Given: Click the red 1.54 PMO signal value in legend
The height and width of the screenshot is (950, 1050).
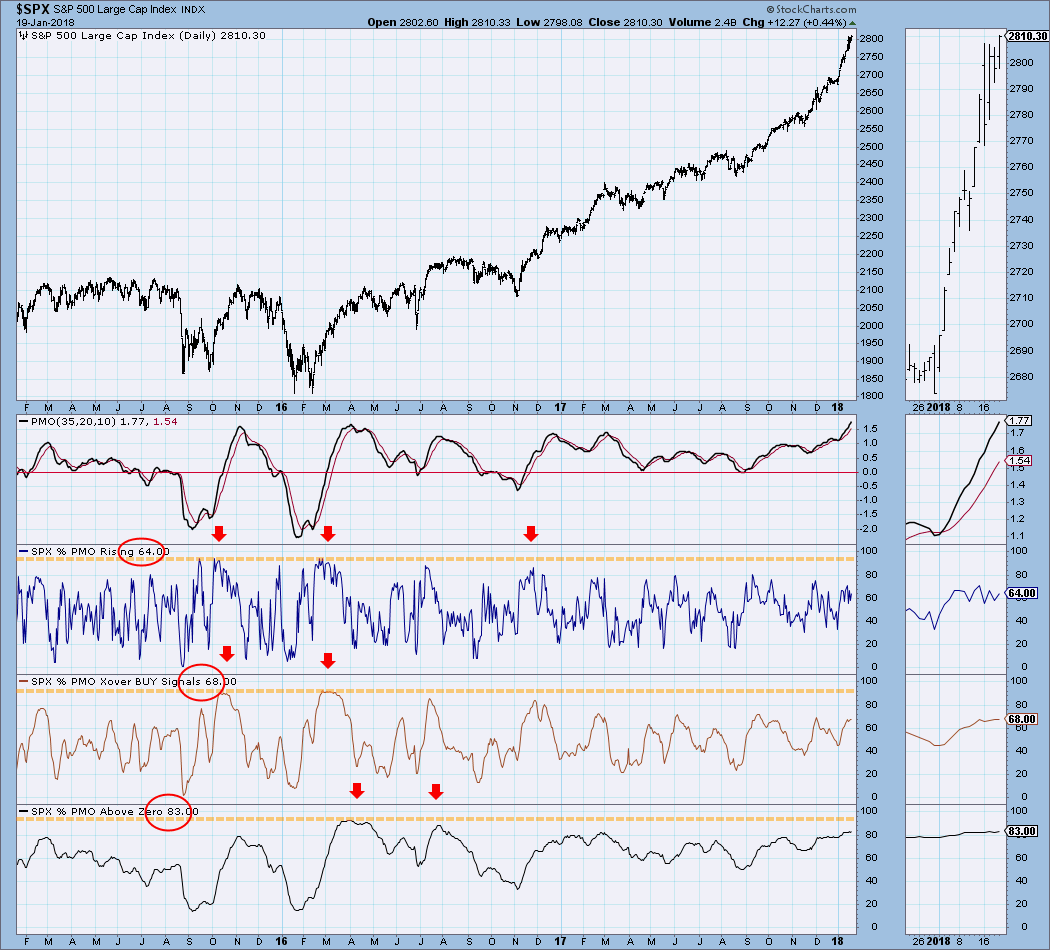Looking at the screenshot, I should click(165, 422).
